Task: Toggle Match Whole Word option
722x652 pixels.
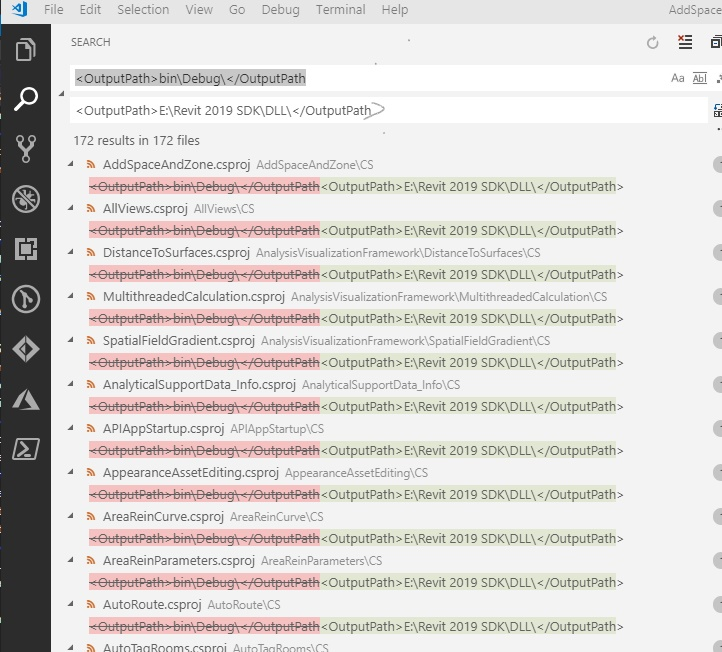Action: point(699,78)
